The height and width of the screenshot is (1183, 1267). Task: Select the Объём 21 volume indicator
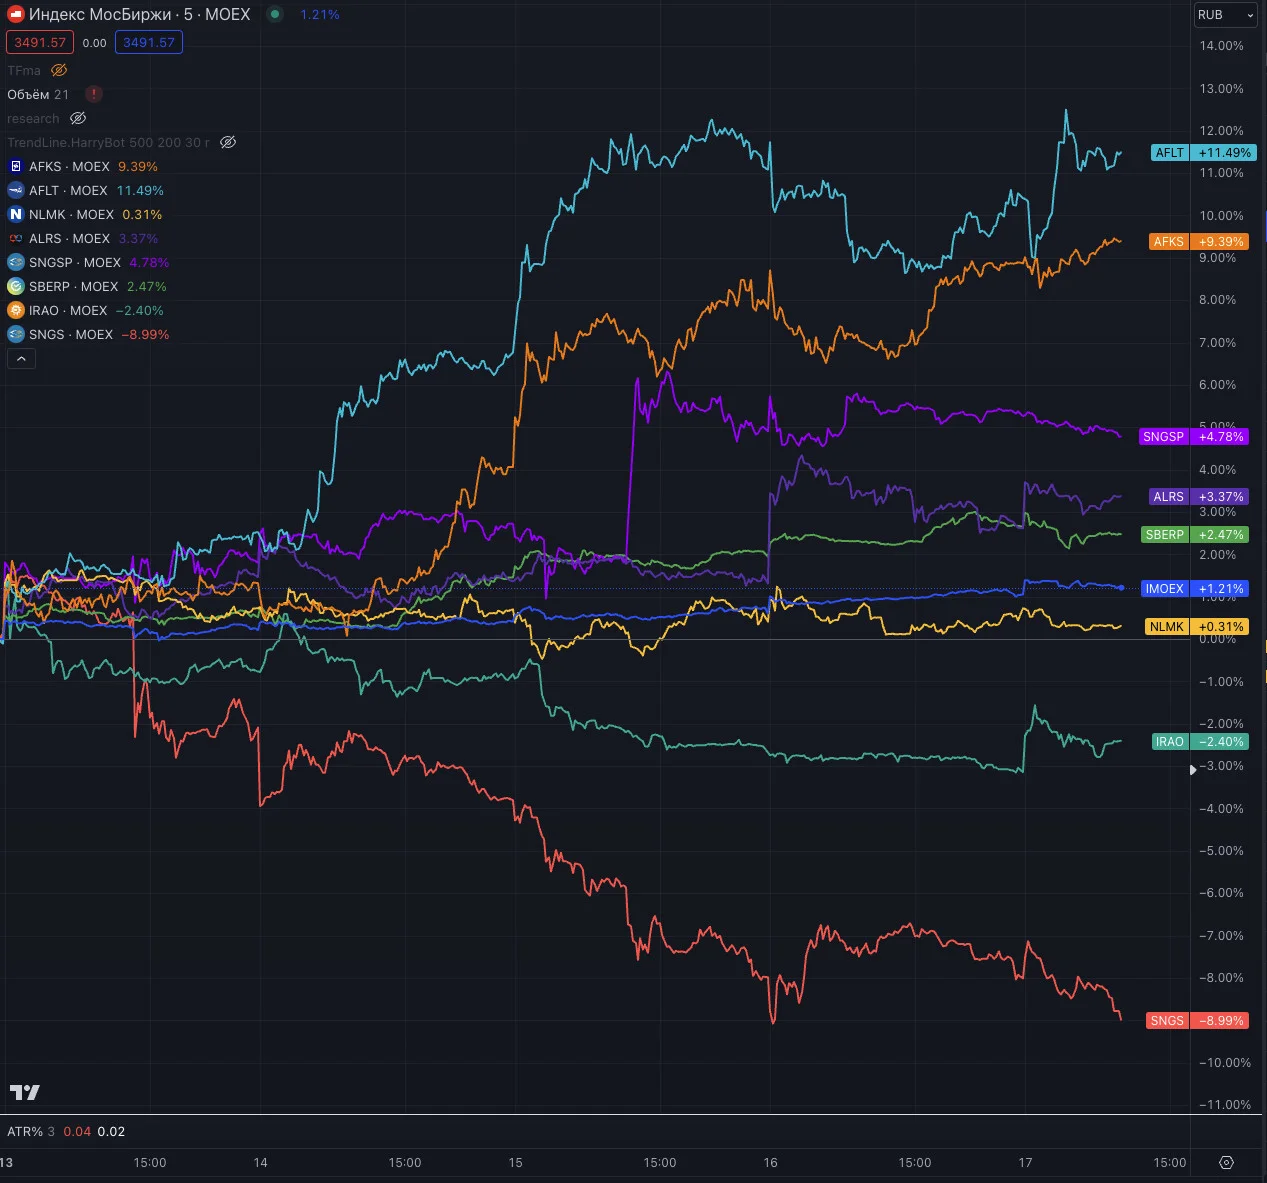(x=38, y=94)
